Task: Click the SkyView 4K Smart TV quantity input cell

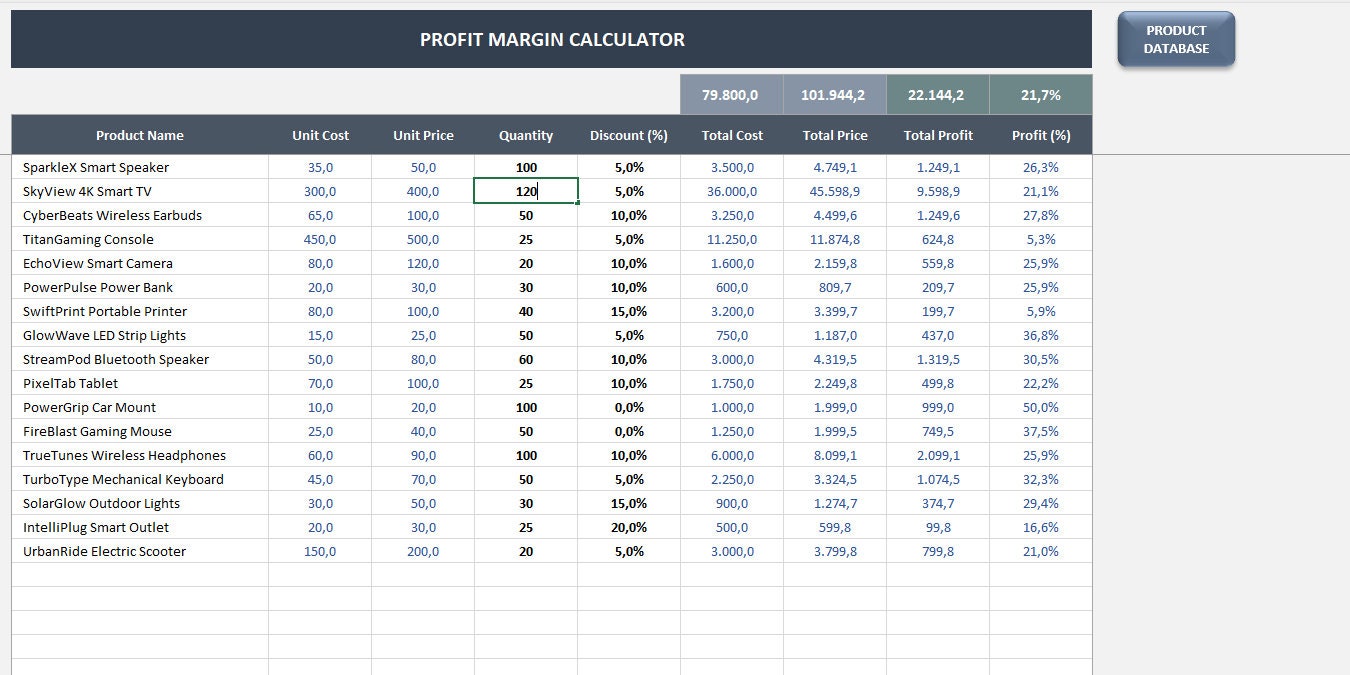Action: [526, 191]
